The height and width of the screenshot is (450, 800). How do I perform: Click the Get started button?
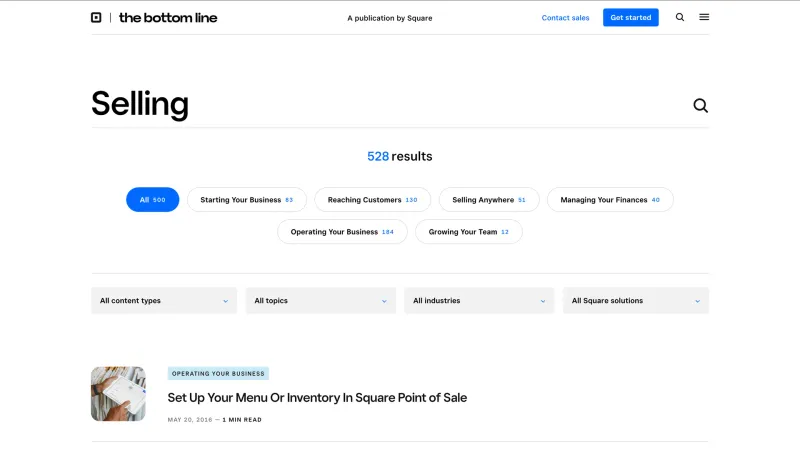(x=631, y=17)
